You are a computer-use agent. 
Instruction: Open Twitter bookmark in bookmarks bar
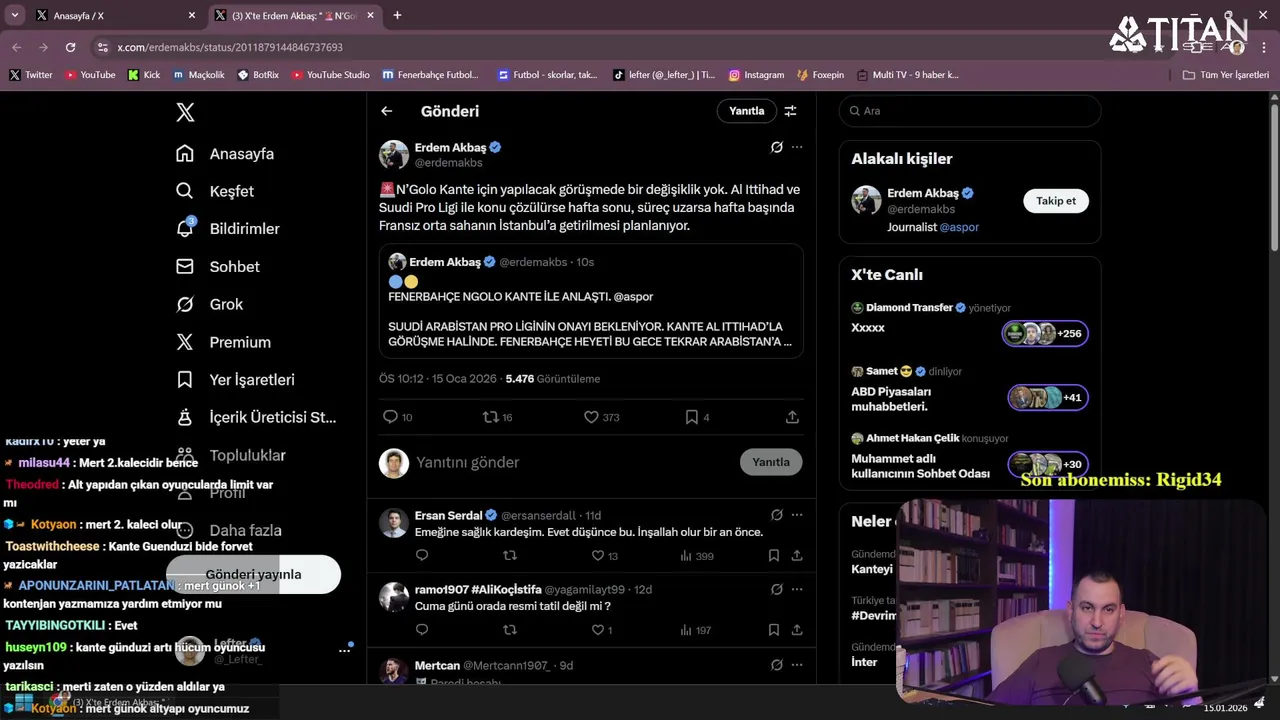click(30, 75)
